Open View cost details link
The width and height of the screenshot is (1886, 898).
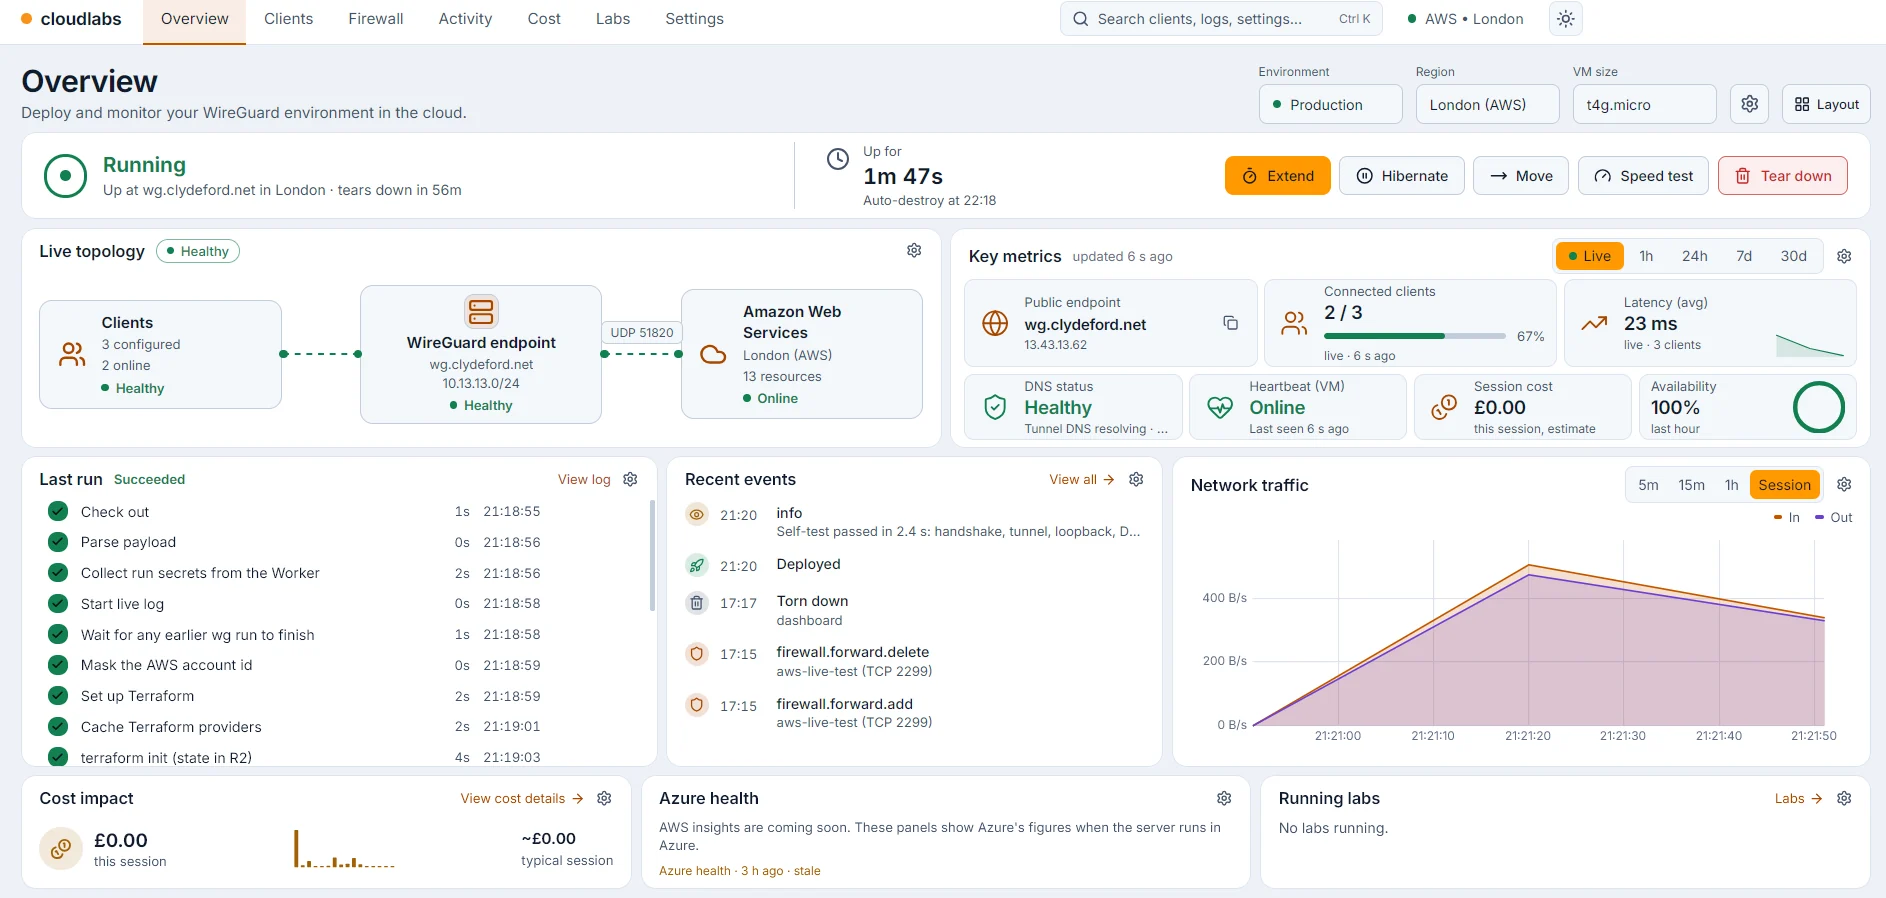tap(521, 798)
